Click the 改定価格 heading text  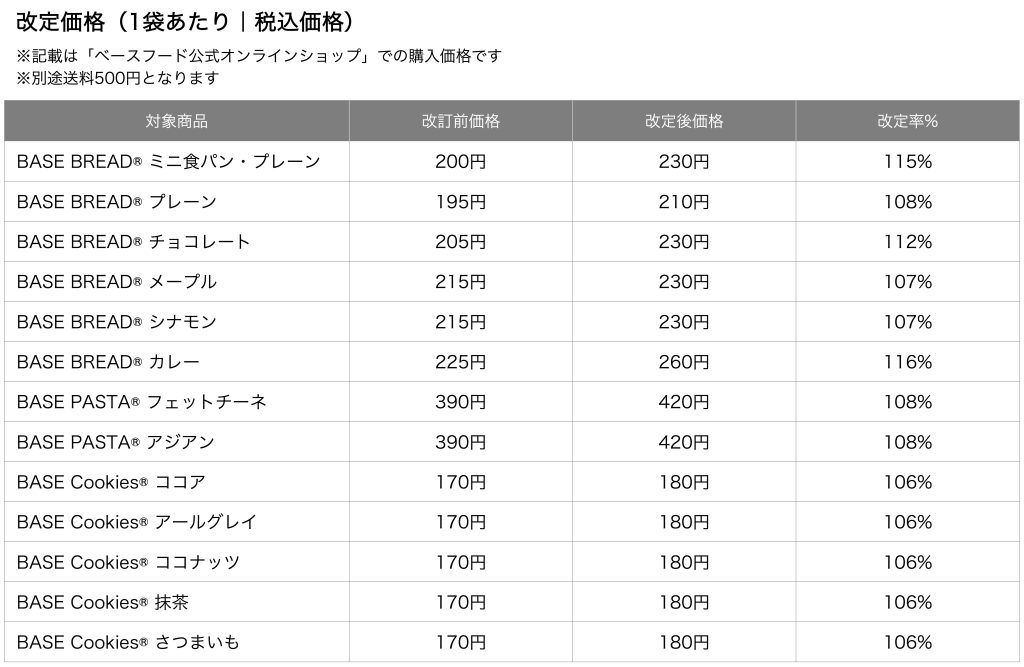coord(60,22)
